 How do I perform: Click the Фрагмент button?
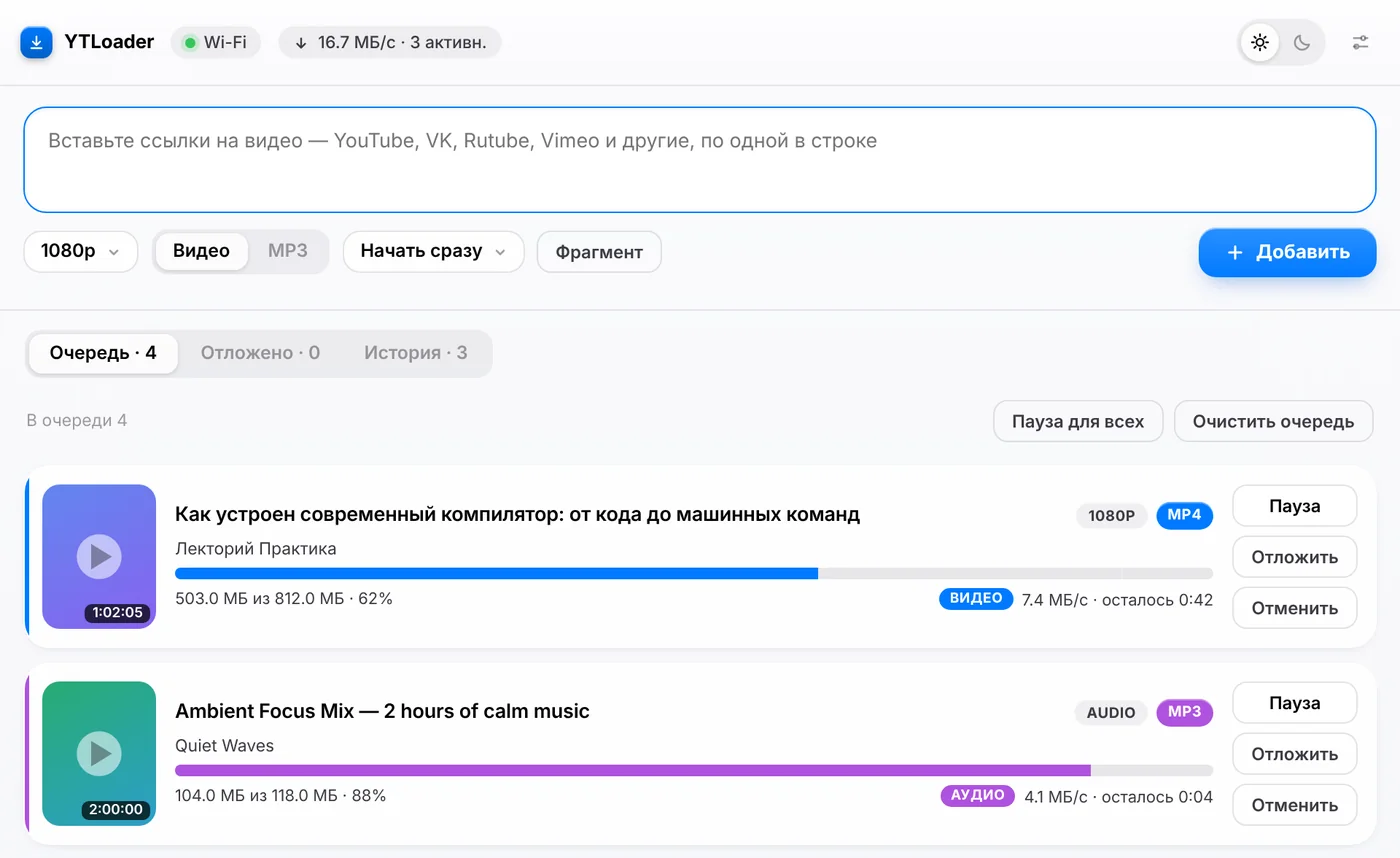[x=599, y=252]
